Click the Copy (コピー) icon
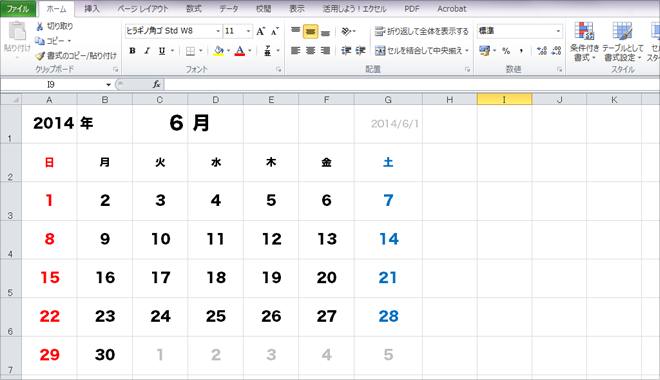Image resolution: width=660 pixels, height=380 pixels. click(40, 41)
